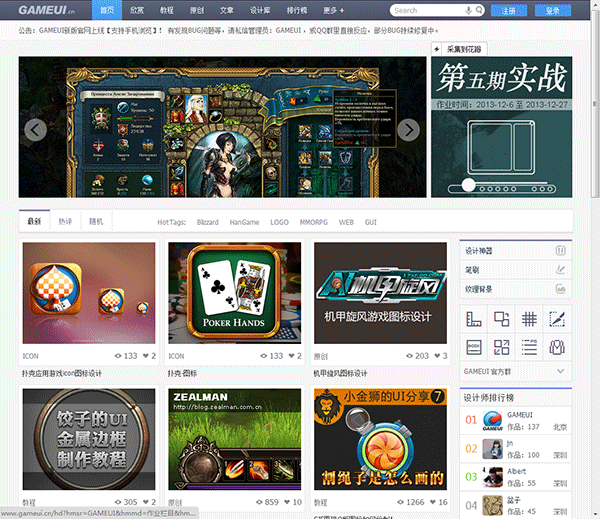Open the Blizzard hot tag
The image size is (600, 519).
pos(207,222)
